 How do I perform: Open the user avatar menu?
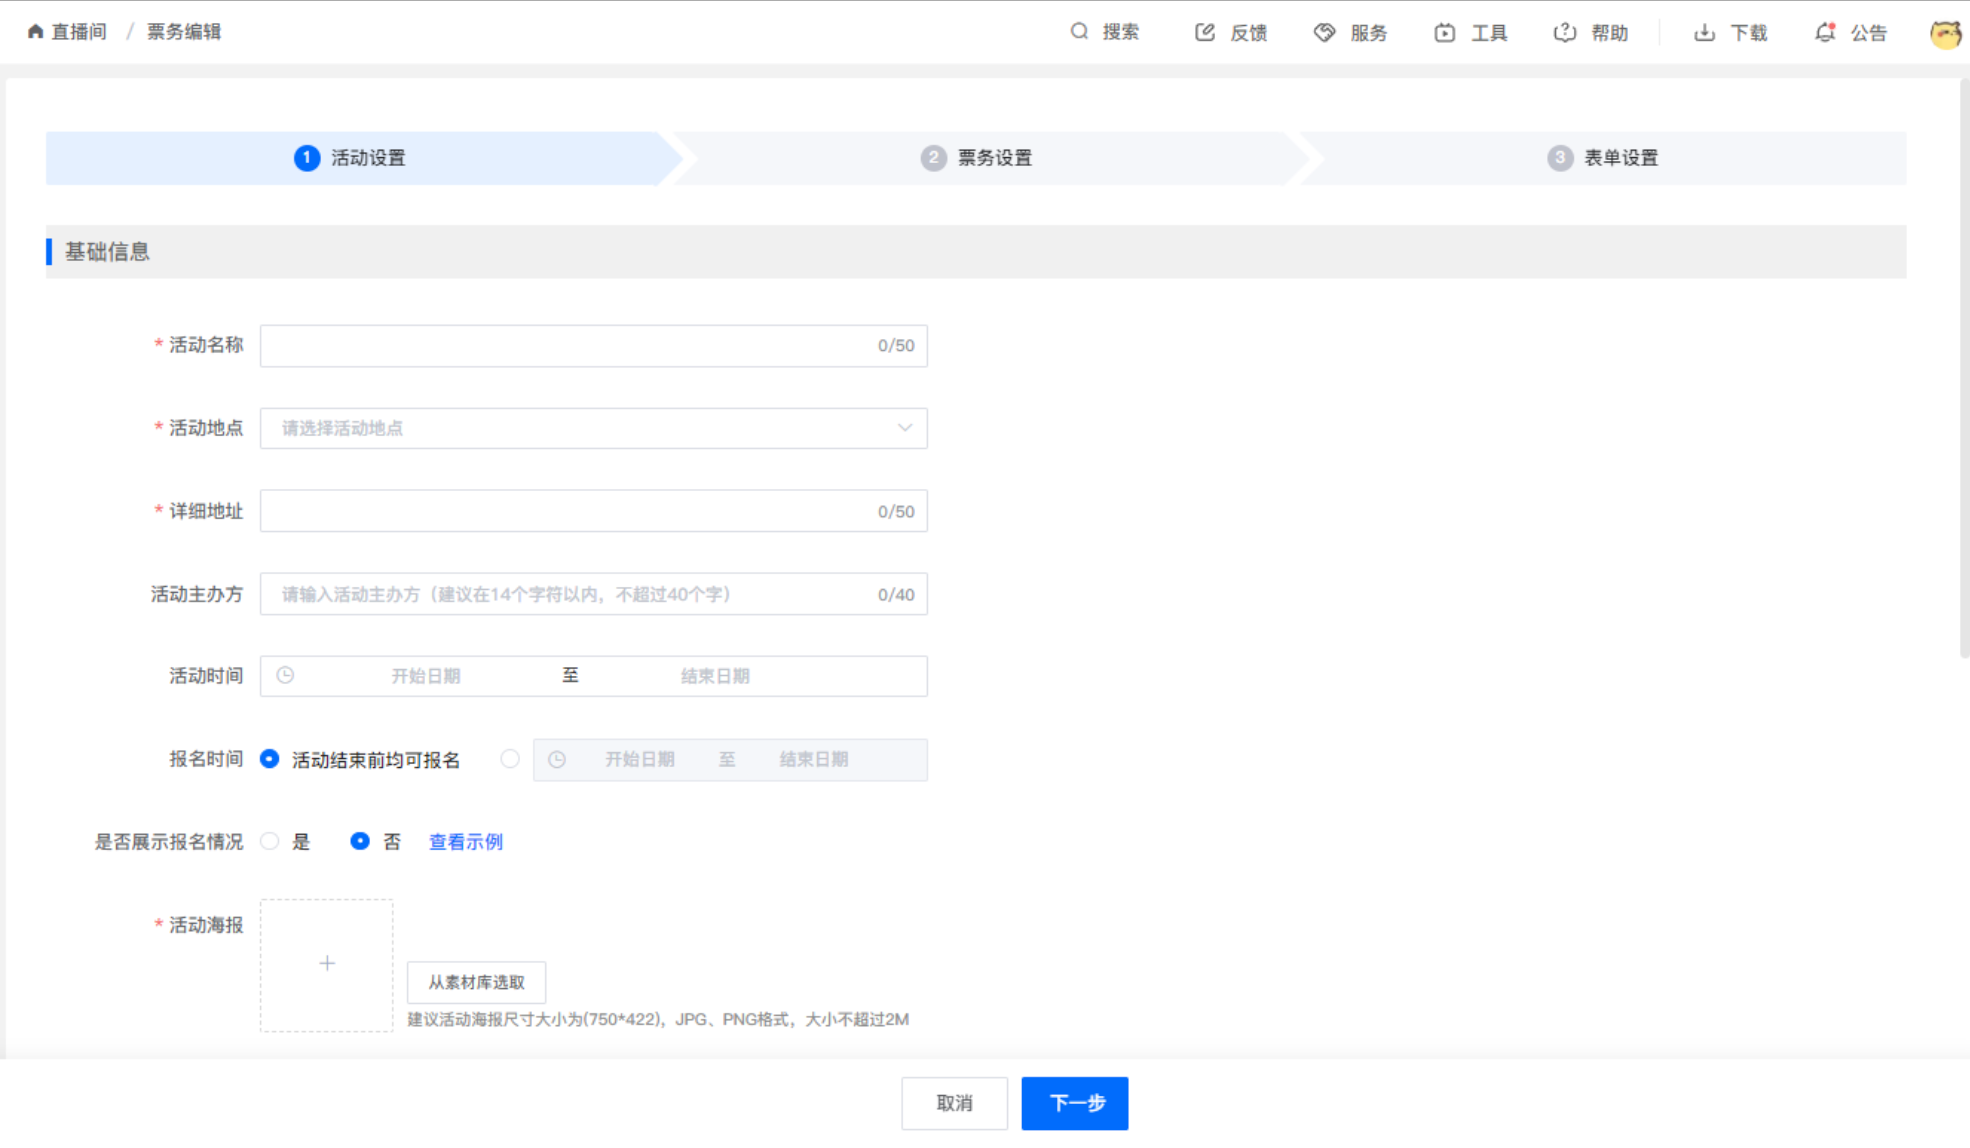1945,33
